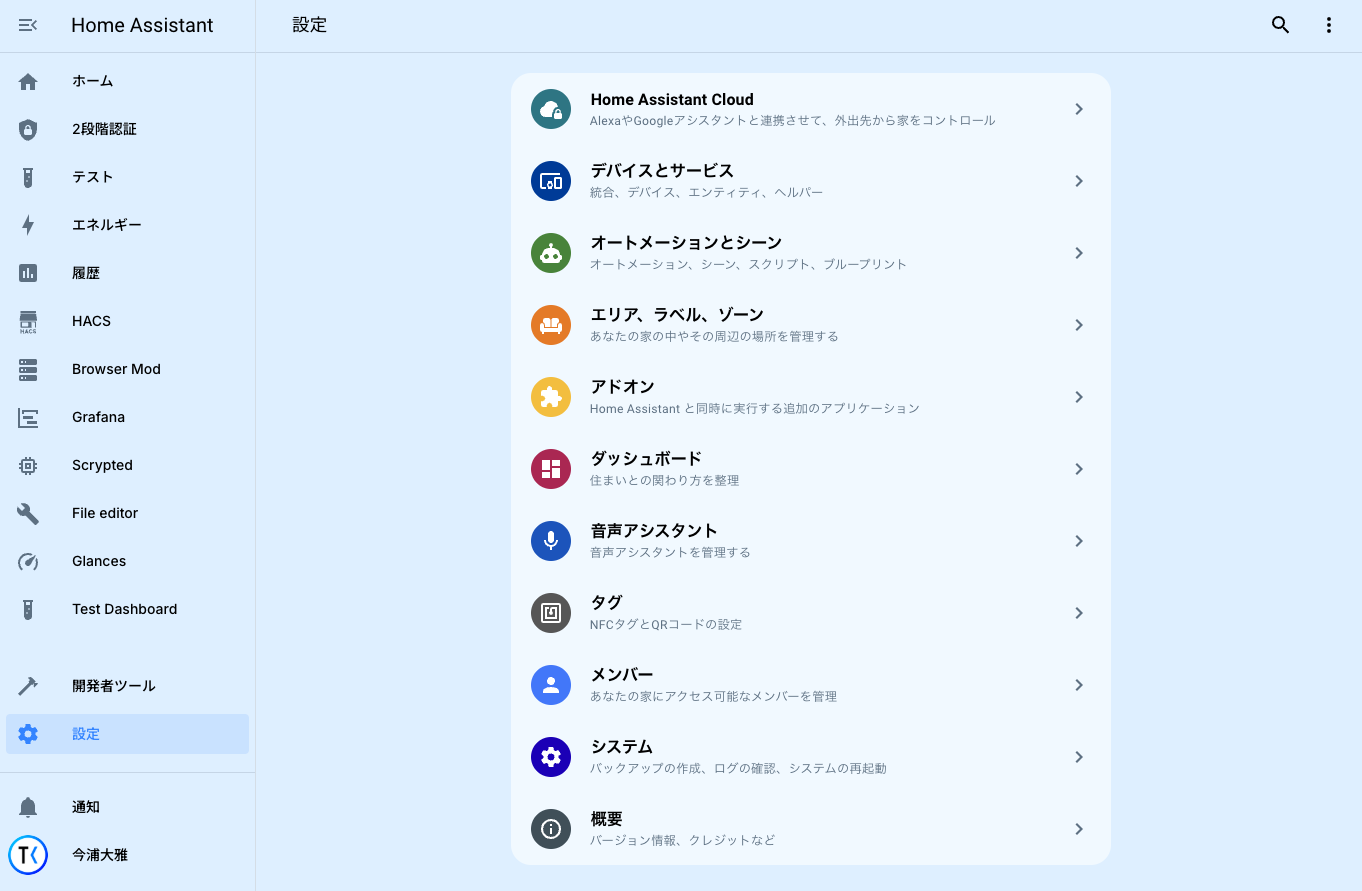Open アドオン via its chevron arrow

tap(1079, 397)
